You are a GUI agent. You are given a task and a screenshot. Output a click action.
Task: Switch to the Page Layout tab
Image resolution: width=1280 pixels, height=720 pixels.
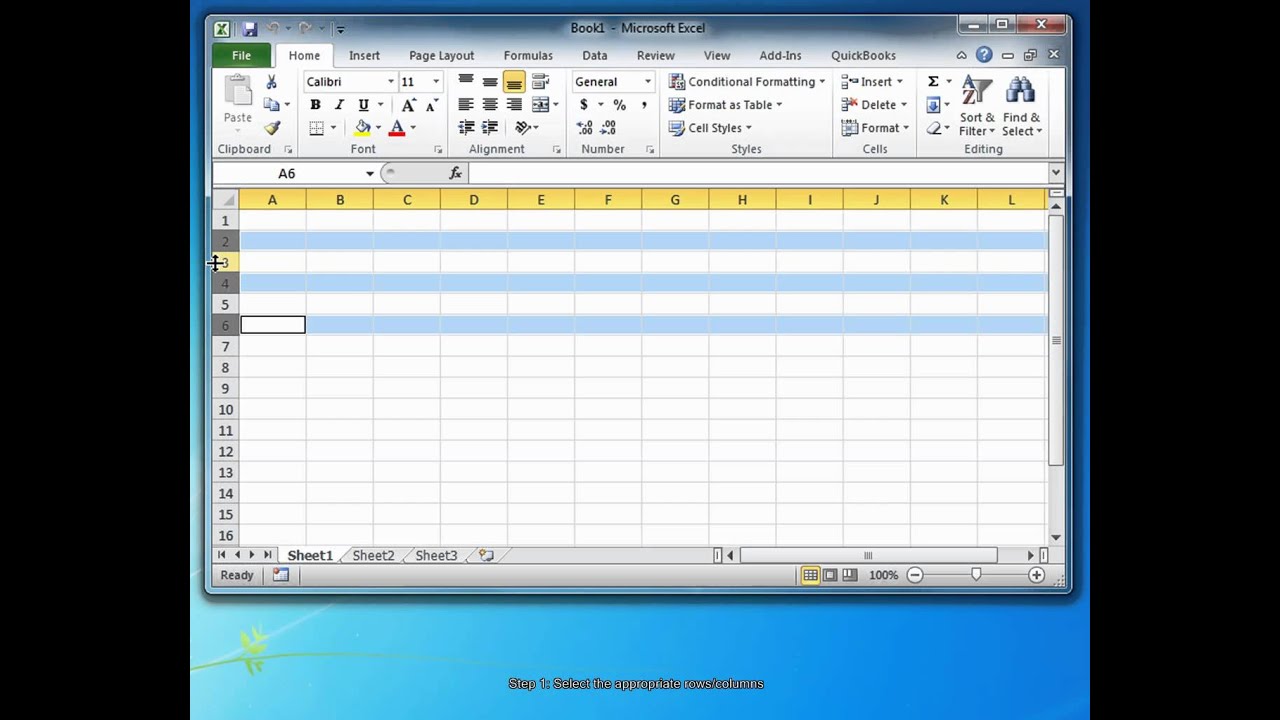441,56
